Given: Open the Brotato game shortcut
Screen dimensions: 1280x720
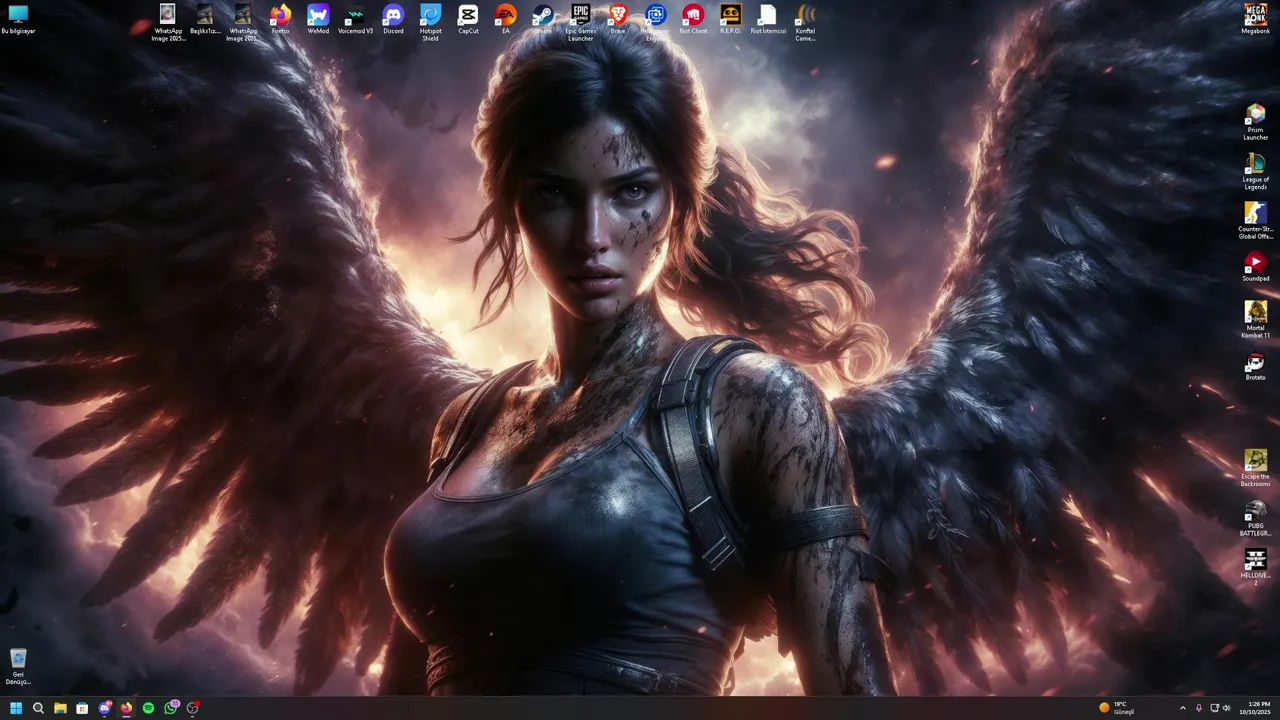Looking at the screenshot, I should (x=1255, y=366).
